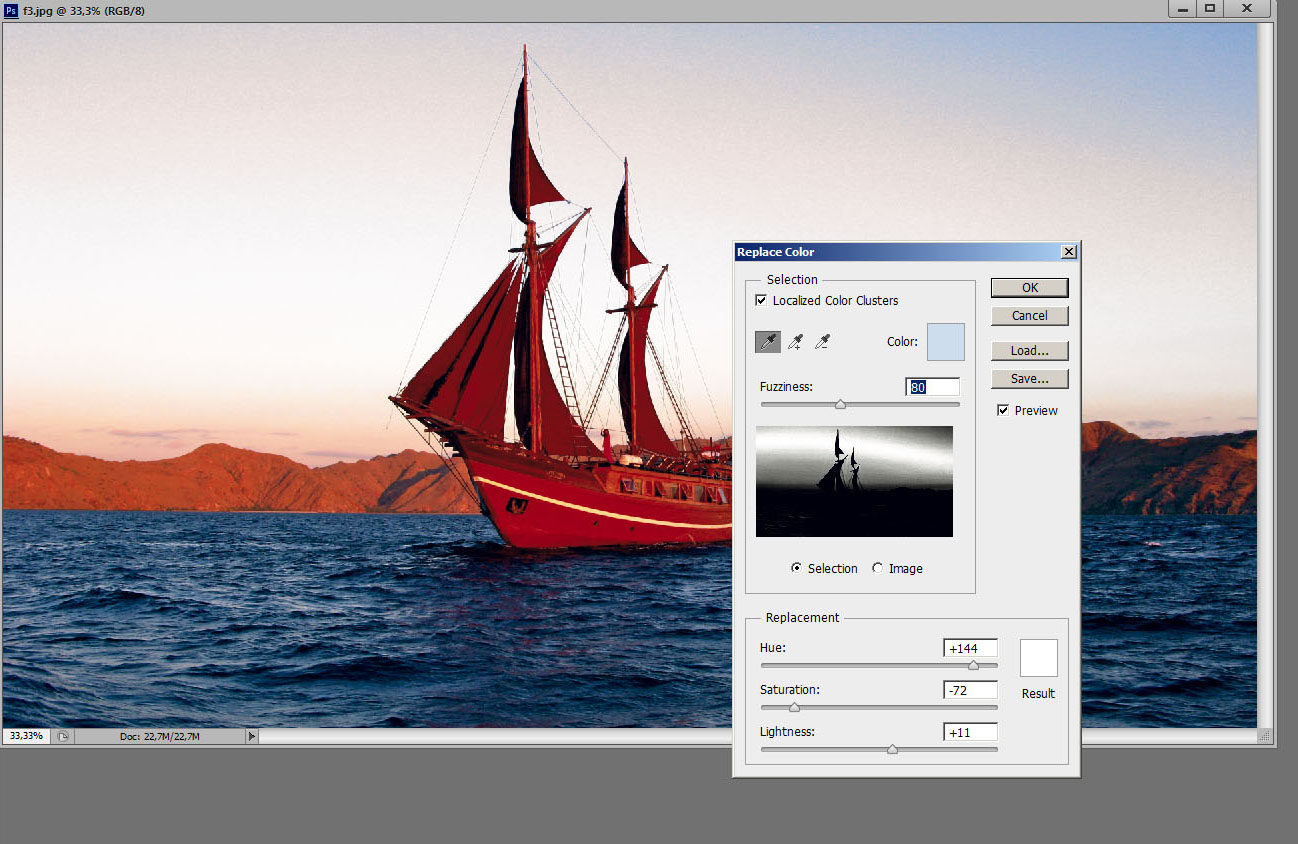Click the Replace Color dialog title
This screenshot has width=1298, height=844.
(x=776, y=252)
